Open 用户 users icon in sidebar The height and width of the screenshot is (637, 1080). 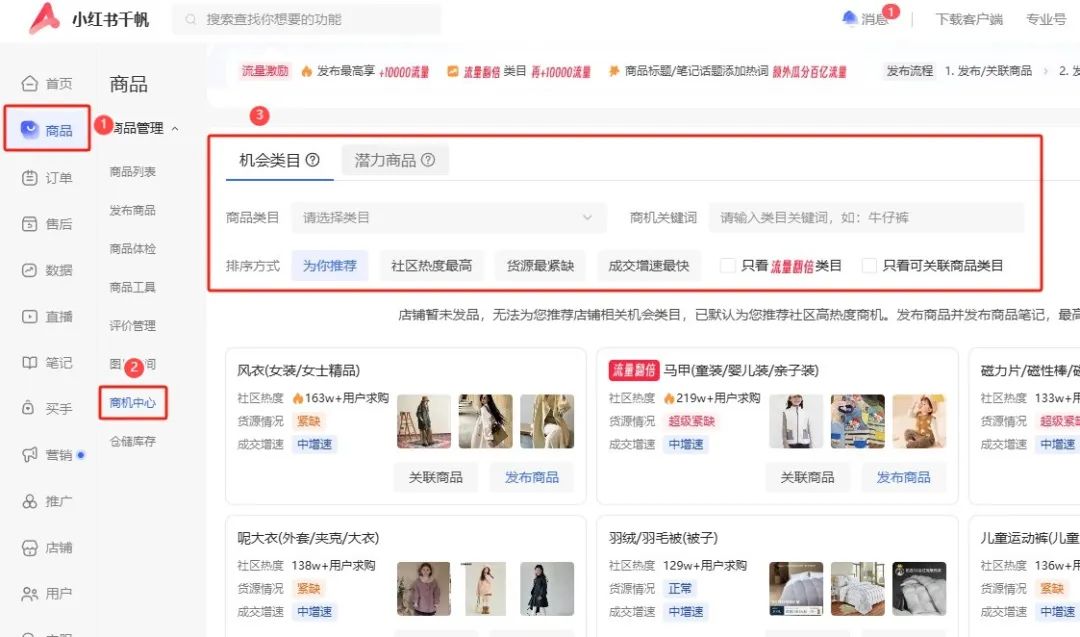click(30, 594)
